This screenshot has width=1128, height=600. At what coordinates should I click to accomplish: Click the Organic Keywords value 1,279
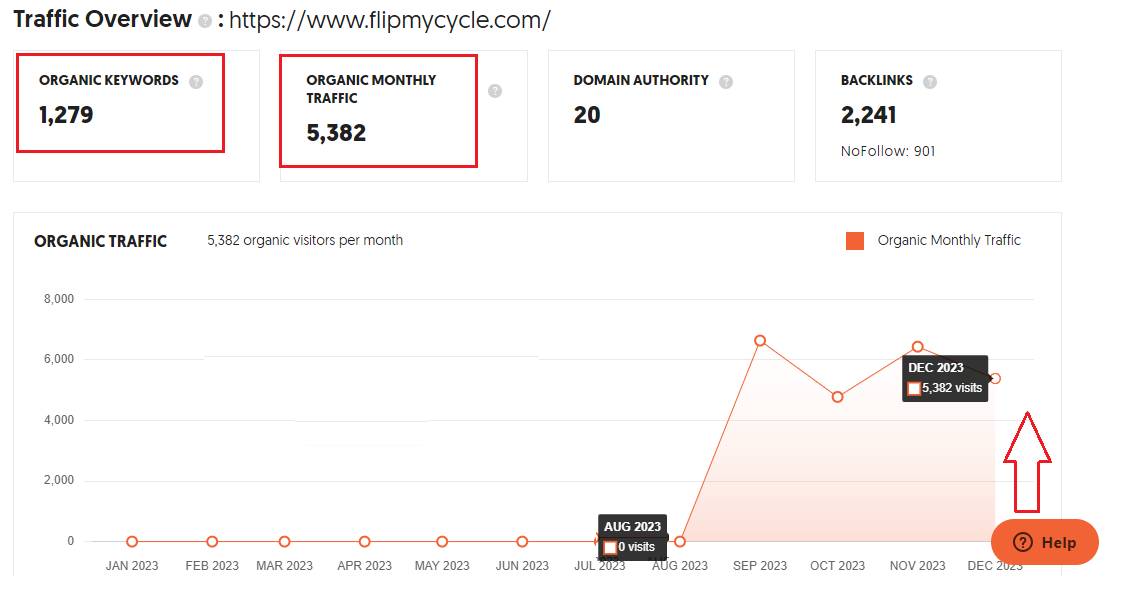pyautogui.click(x=66, y=115)
